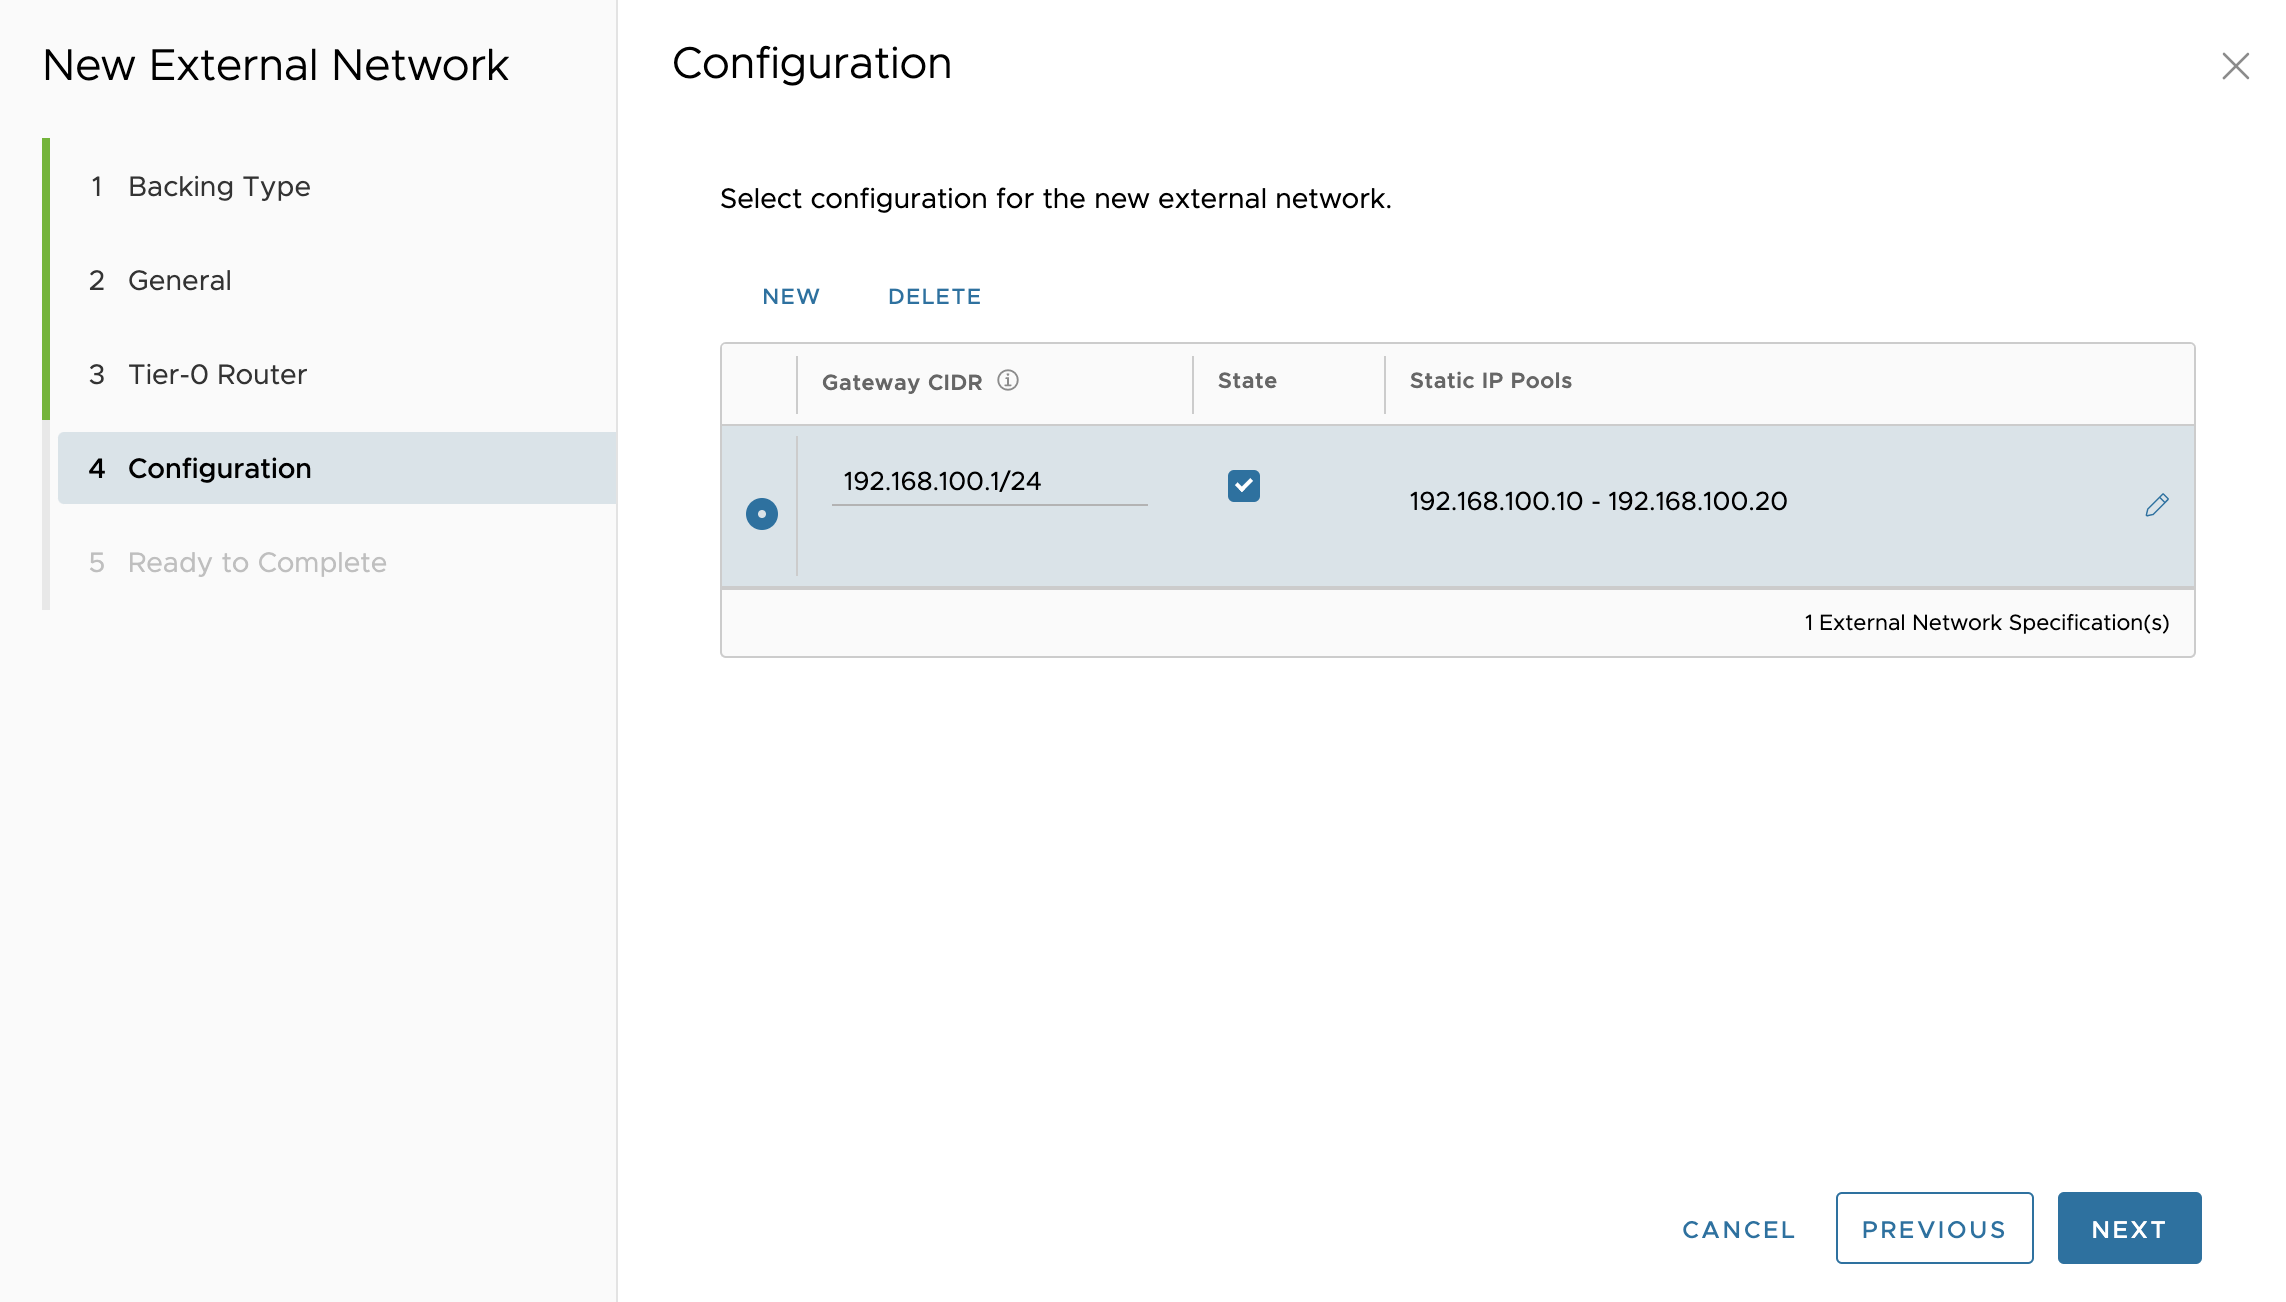
Task: Cancel the New External Network wizard
Action: click(1738, 1230)
